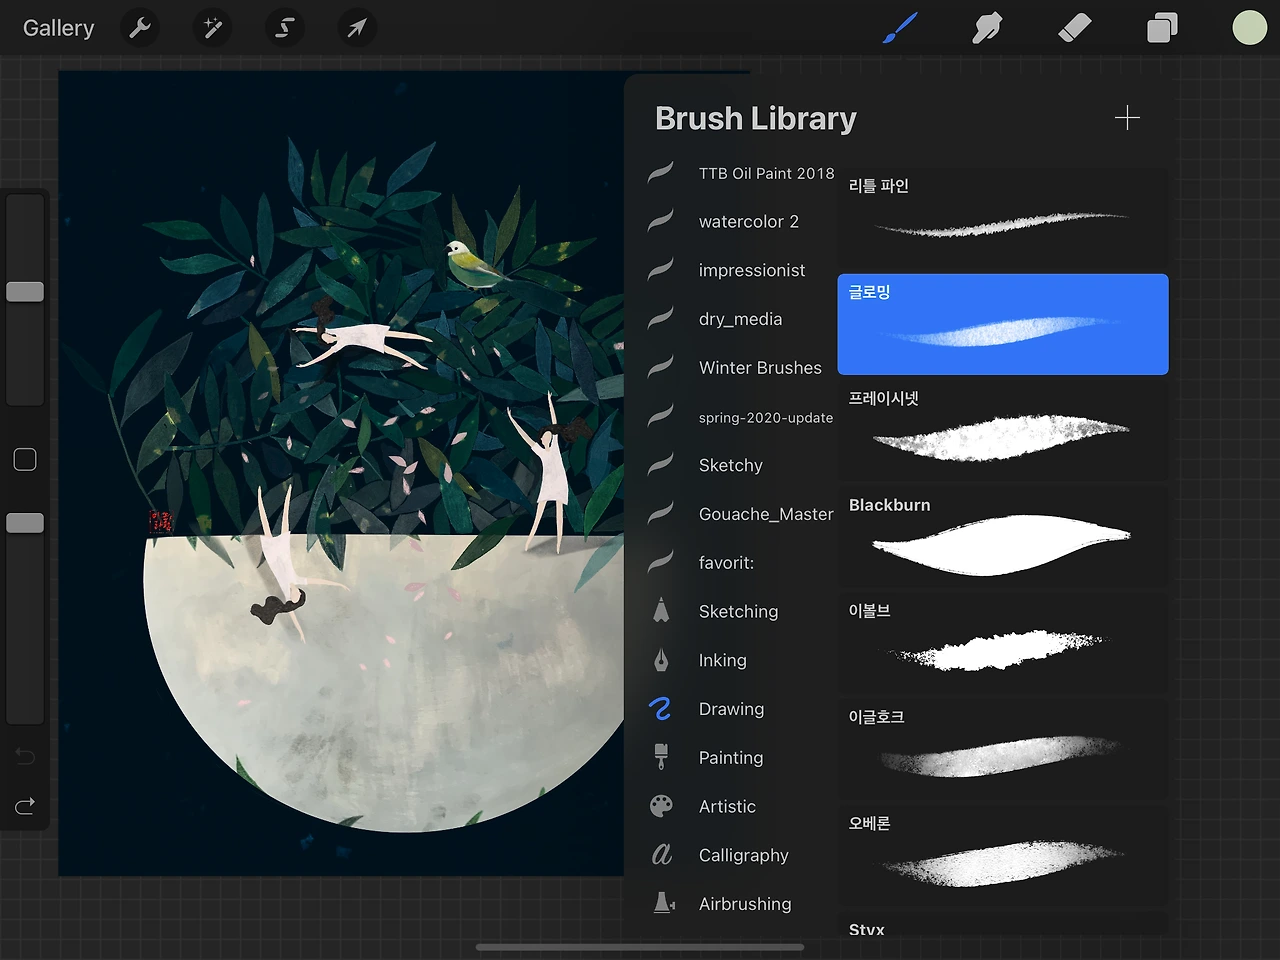Select the Eraser tool

(x=1075, y=28)
